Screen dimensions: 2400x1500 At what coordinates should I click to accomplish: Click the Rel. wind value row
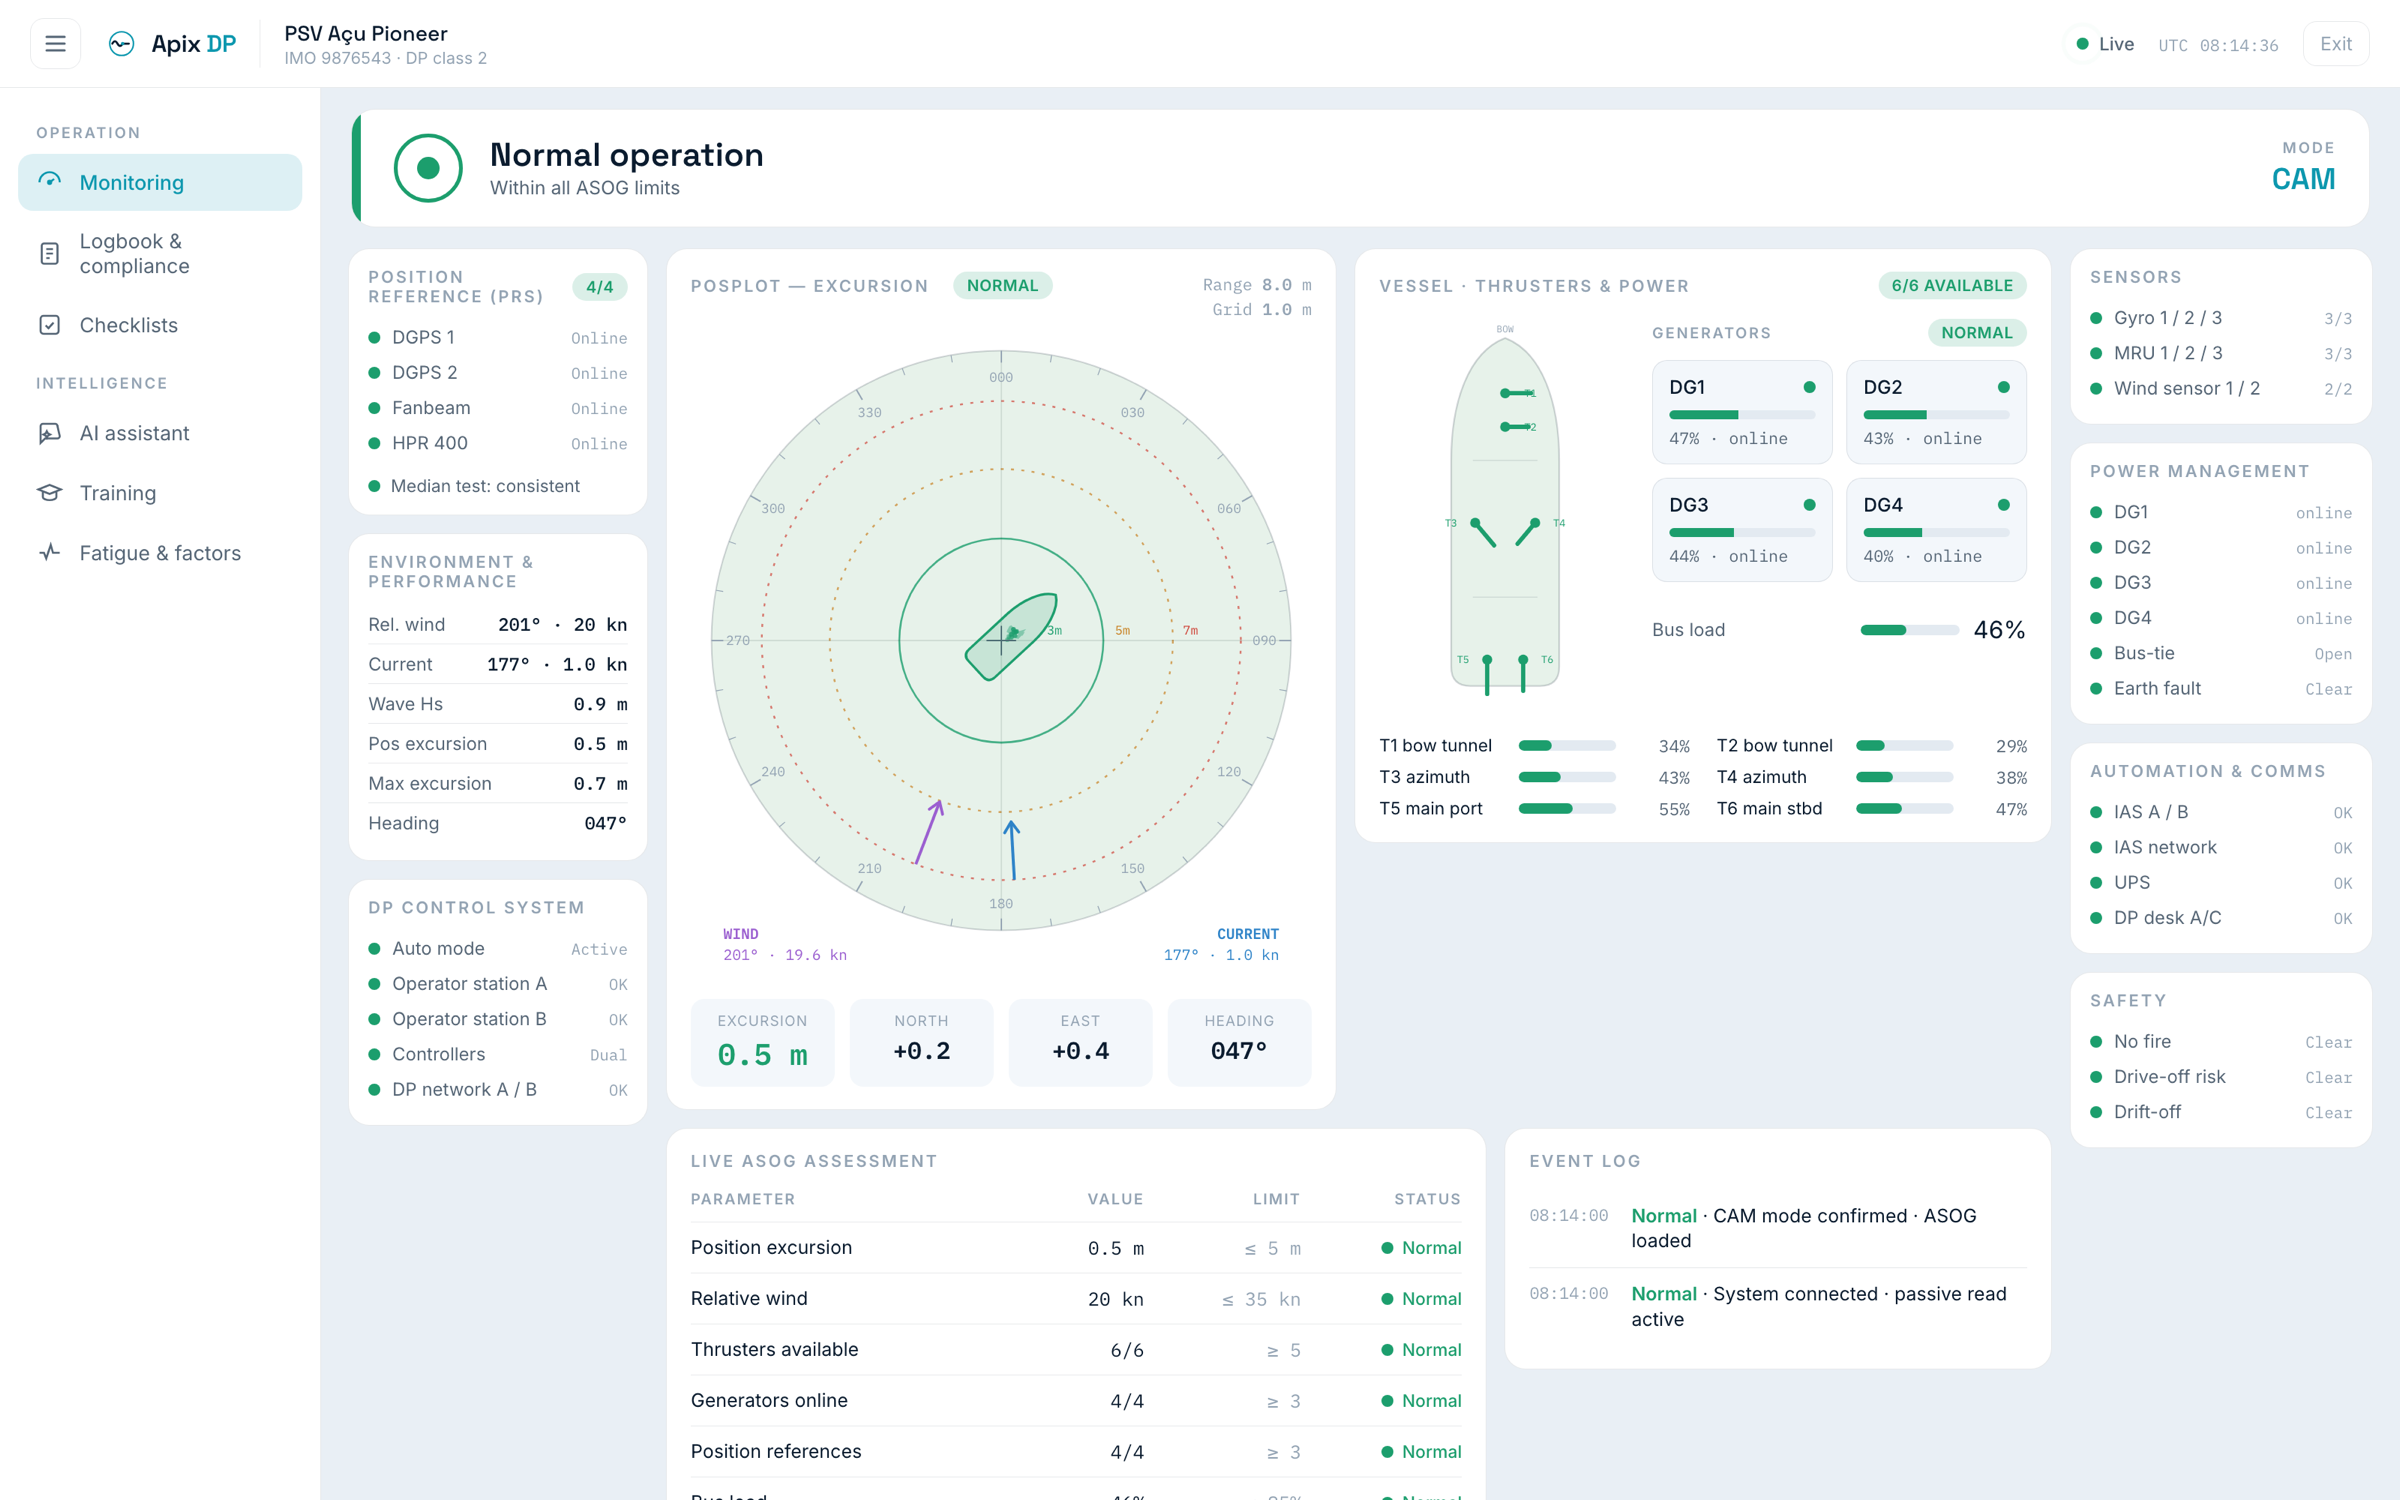click(x=497, y=625)
